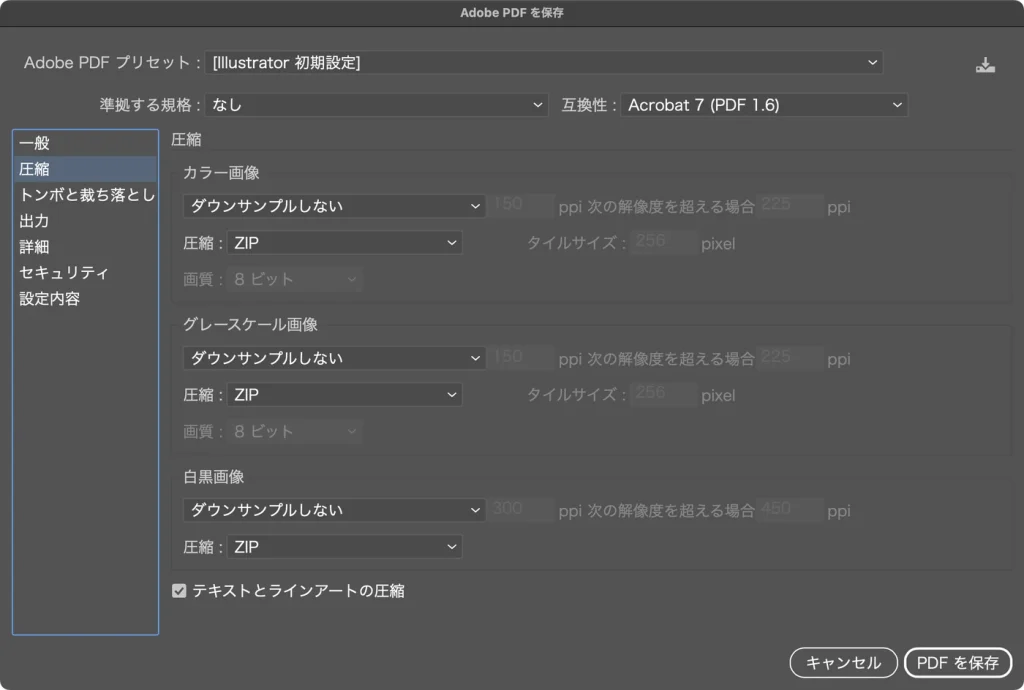Select 一般 in the sidebar list
This screenshot has height=690, width=1024.
[x=85, y=143]
